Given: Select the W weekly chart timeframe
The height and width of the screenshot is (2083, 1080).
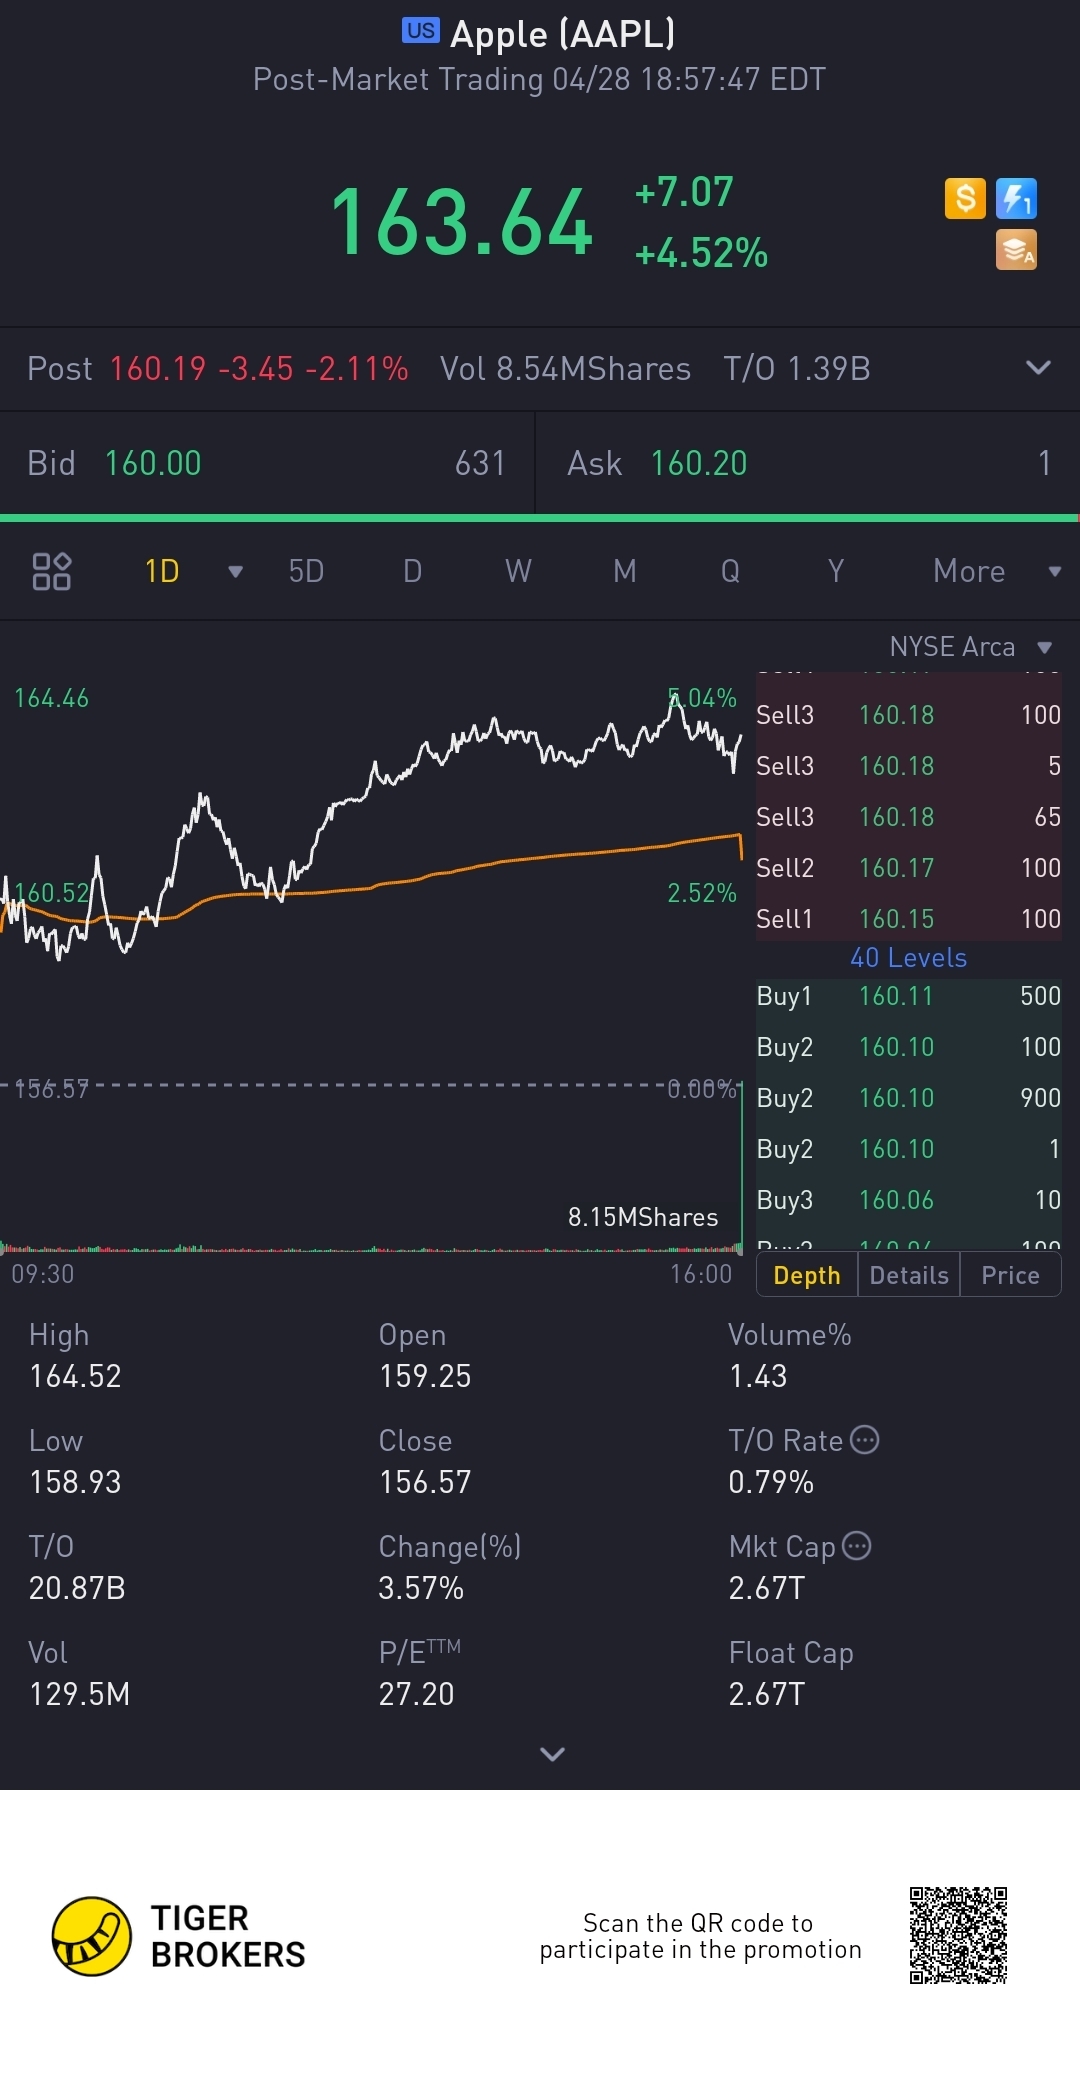Looking at the screenshot, I should coord(518,571).
